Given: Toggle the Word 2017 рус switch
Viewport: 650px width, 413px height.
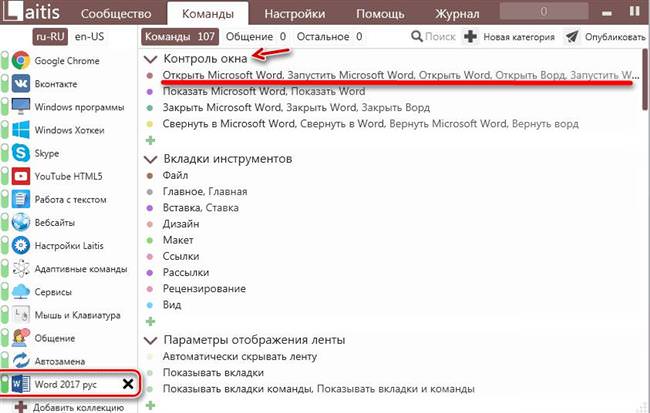Looking at the screenshot, I should pyautogui.click(x=5, y=384).
